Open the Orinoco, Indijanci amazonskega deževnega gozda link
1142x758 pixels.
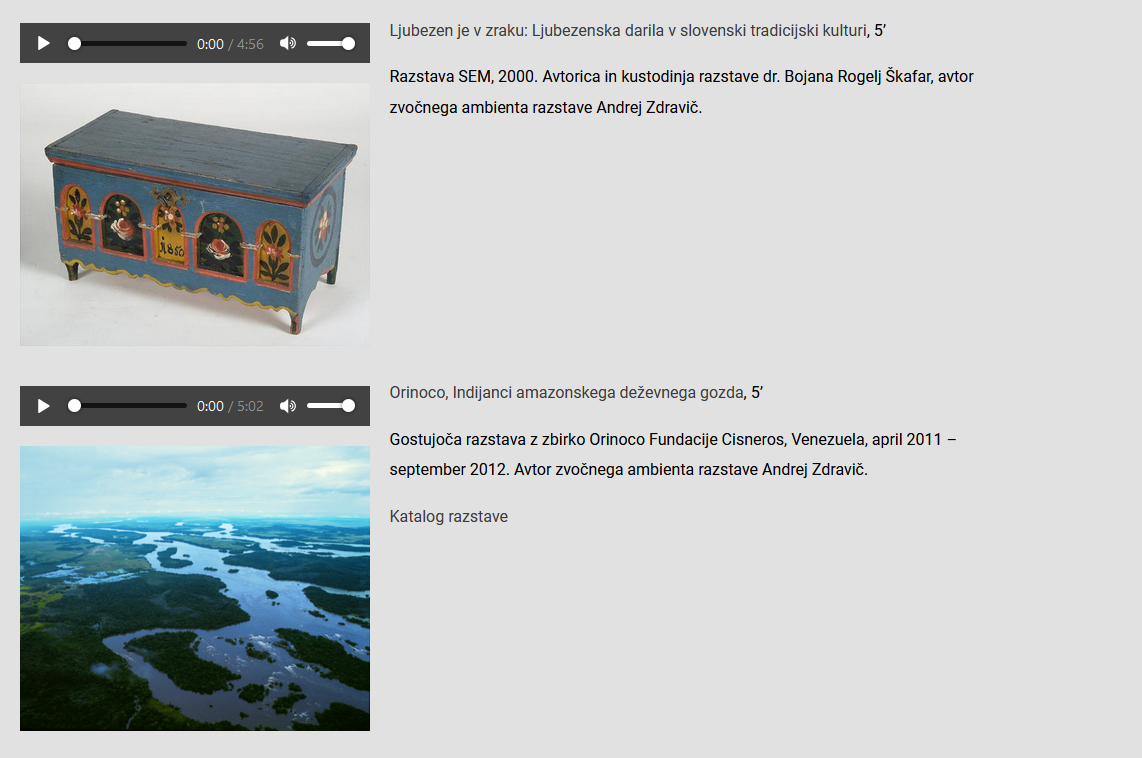(x=567, y=392)
